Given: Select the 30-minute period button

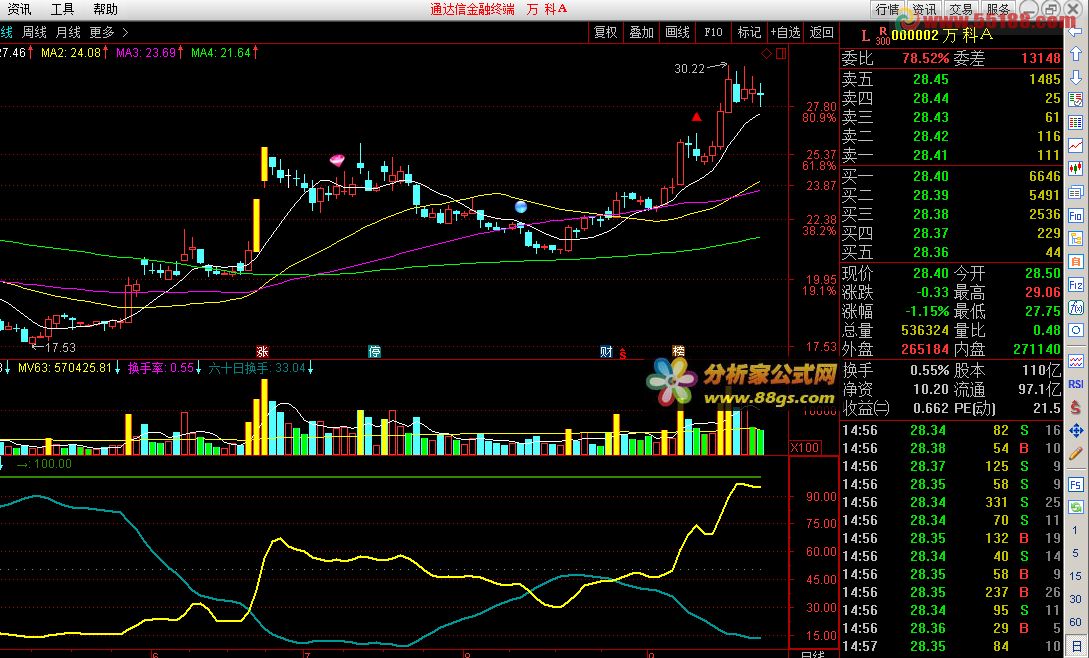Looking at the screenshot, I should click(x=1075, y=599).
